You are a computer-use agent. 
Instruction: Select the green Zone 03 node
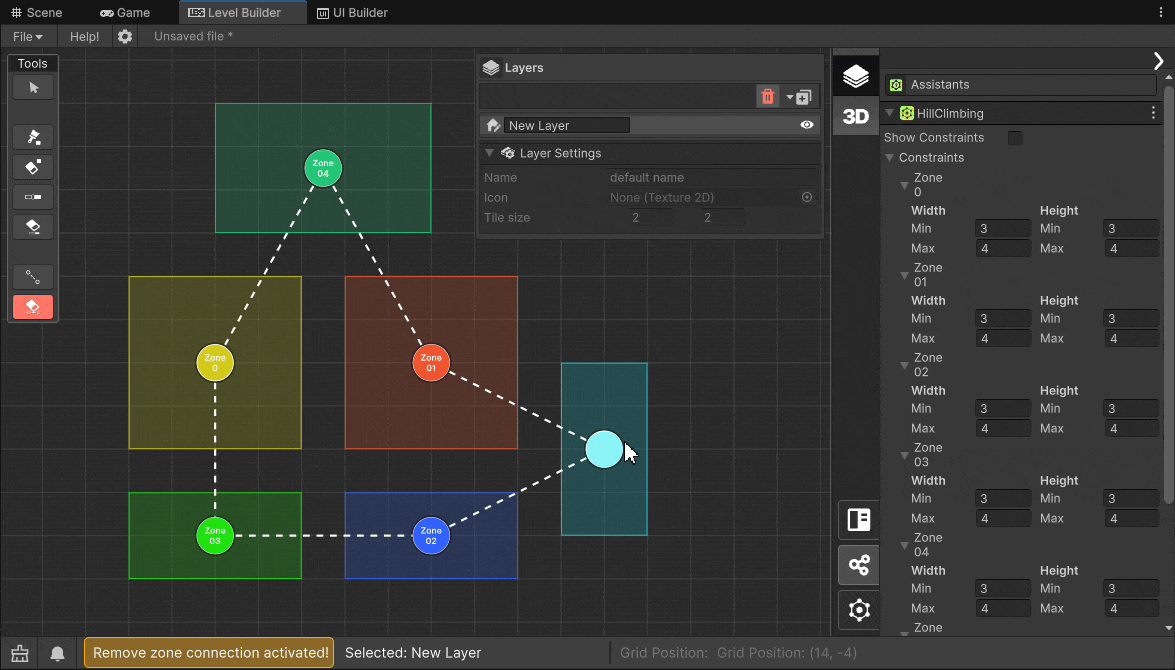tap(215, 536)
